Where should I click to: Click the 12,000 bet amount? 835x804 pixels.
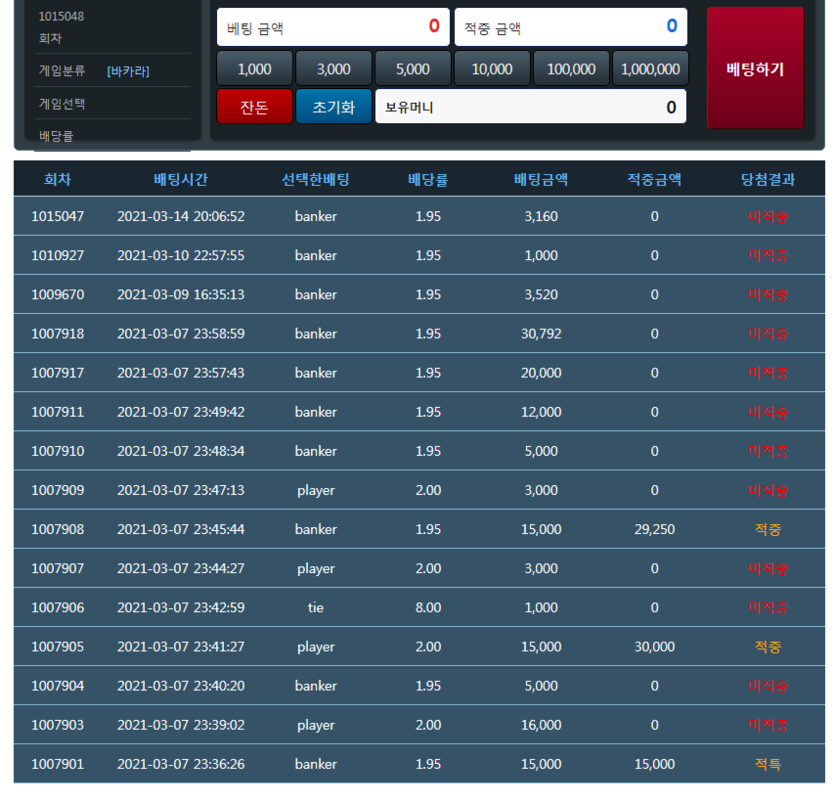point(541,412)
